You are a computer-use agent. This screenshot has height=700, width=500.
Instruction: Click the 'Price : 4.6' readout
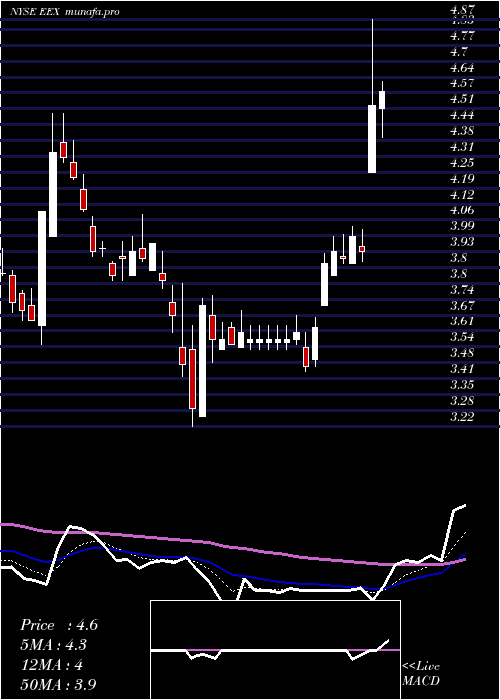coord(59,625)
